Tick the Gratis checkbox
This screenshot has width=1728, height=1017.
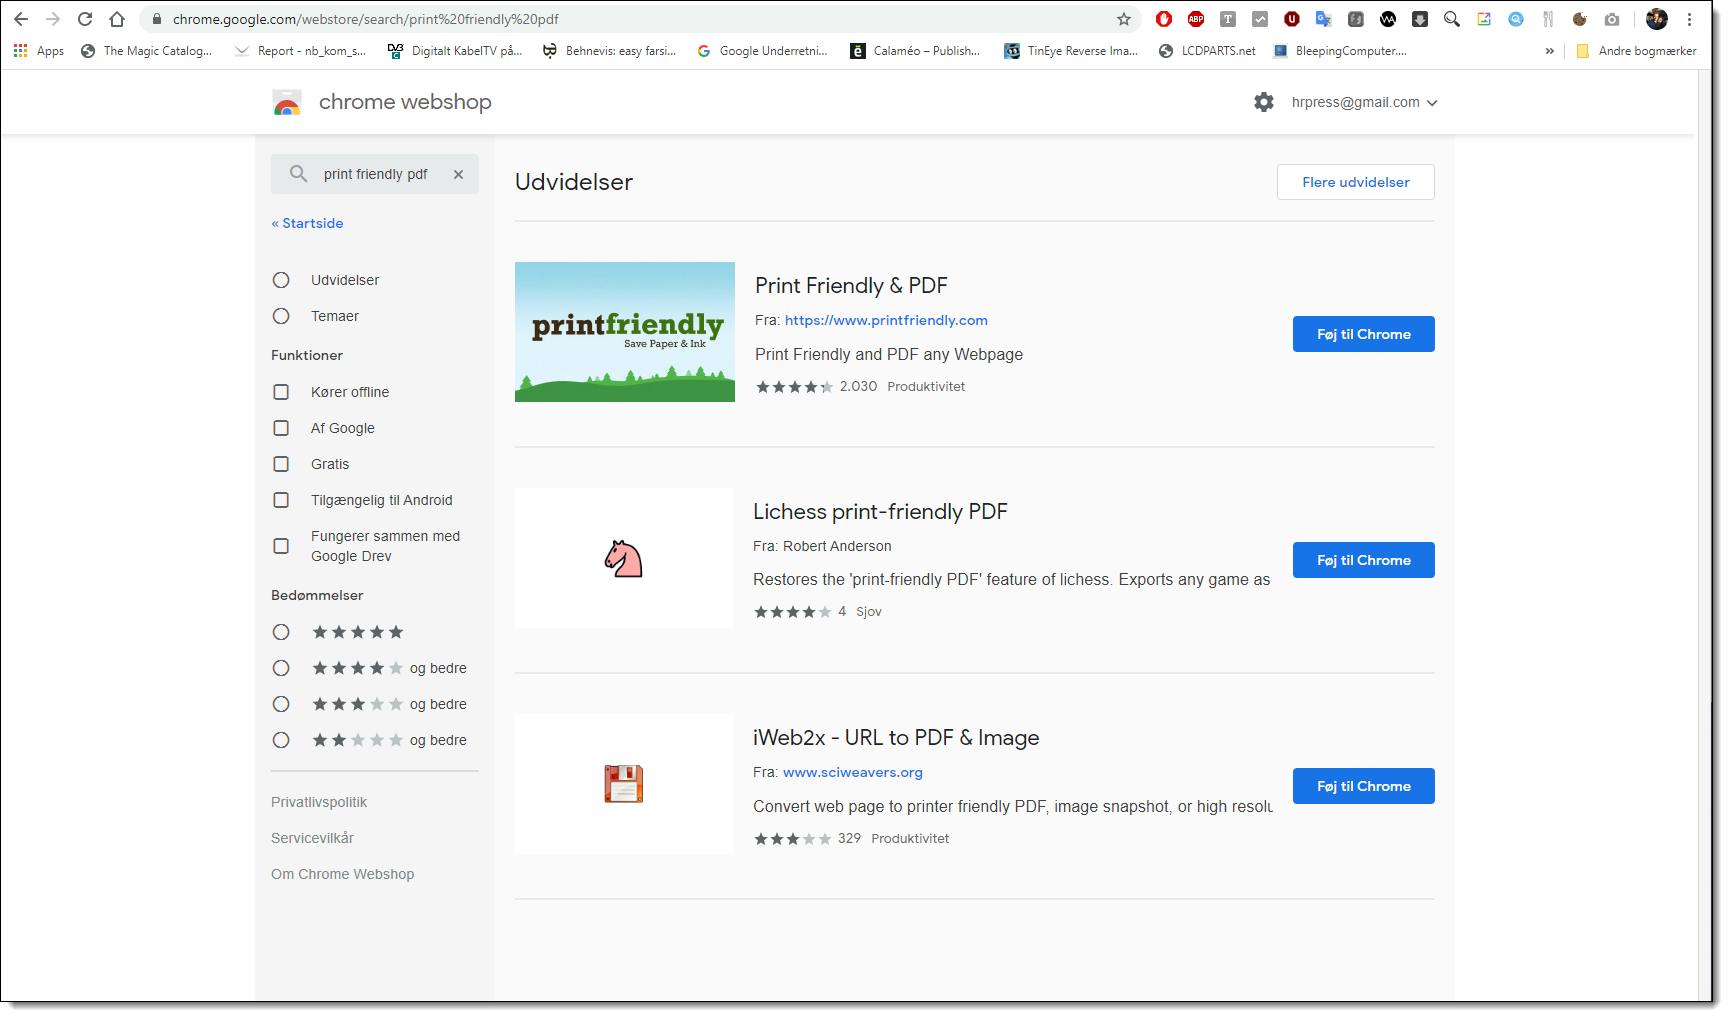[x=281, y=464]
